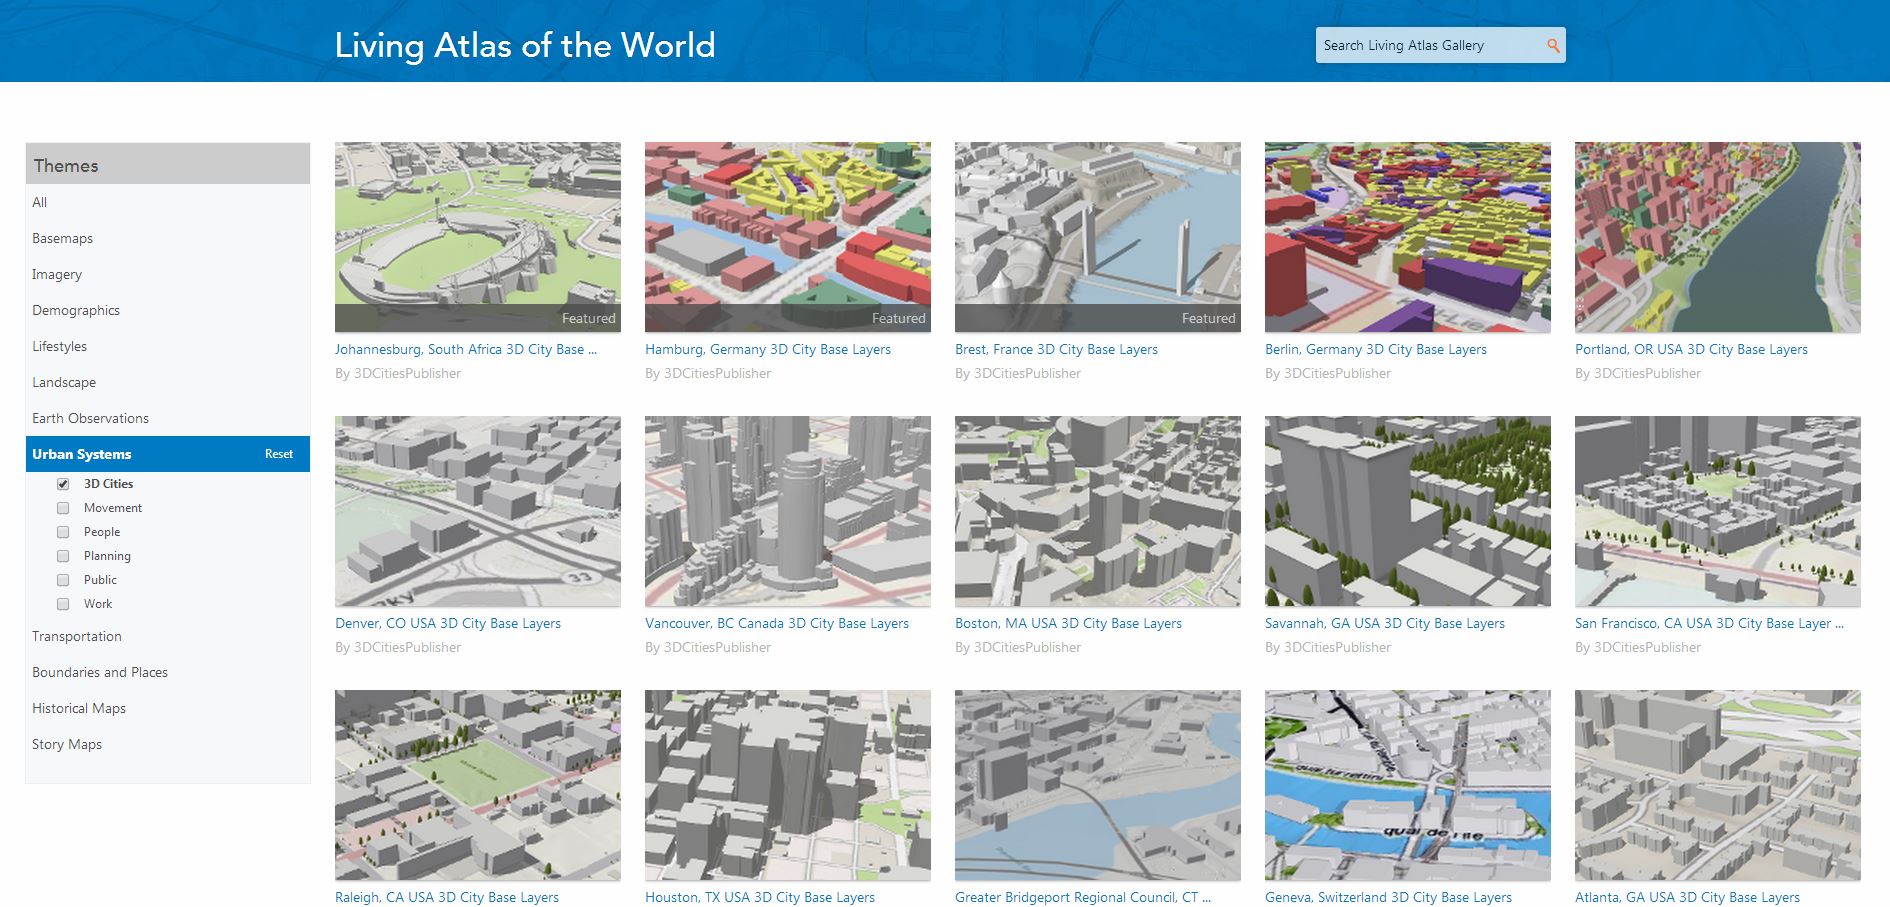Open Berlin, Germany 3D City Base Layers
This screenshot has height=907, width=1890.
click(1376, 349)
